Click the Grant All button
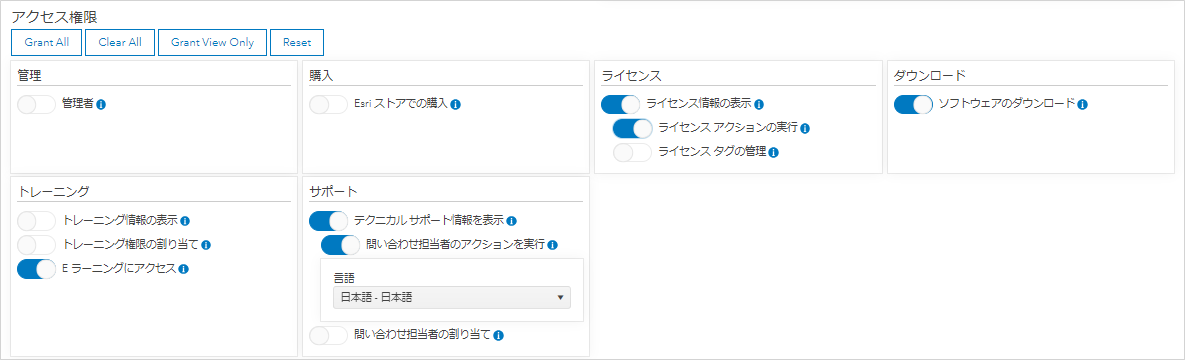The height and width of the screenshot is (360, 1185). pyautogui.click(x=47, y=42)
